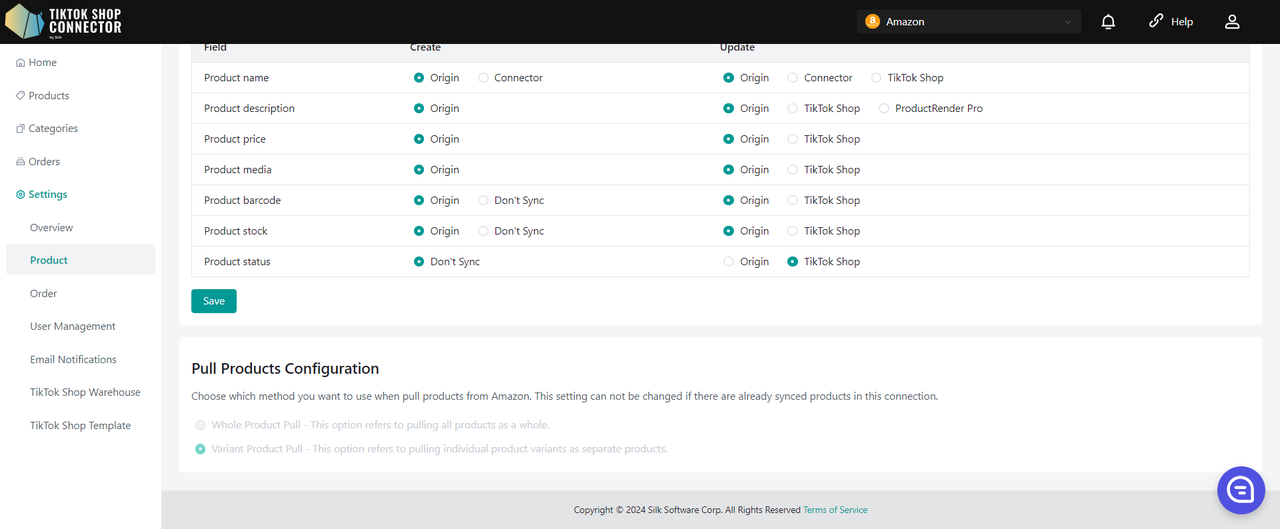Collapse the Settings sidebar section

pyautogui.click(x=48, y=195)
